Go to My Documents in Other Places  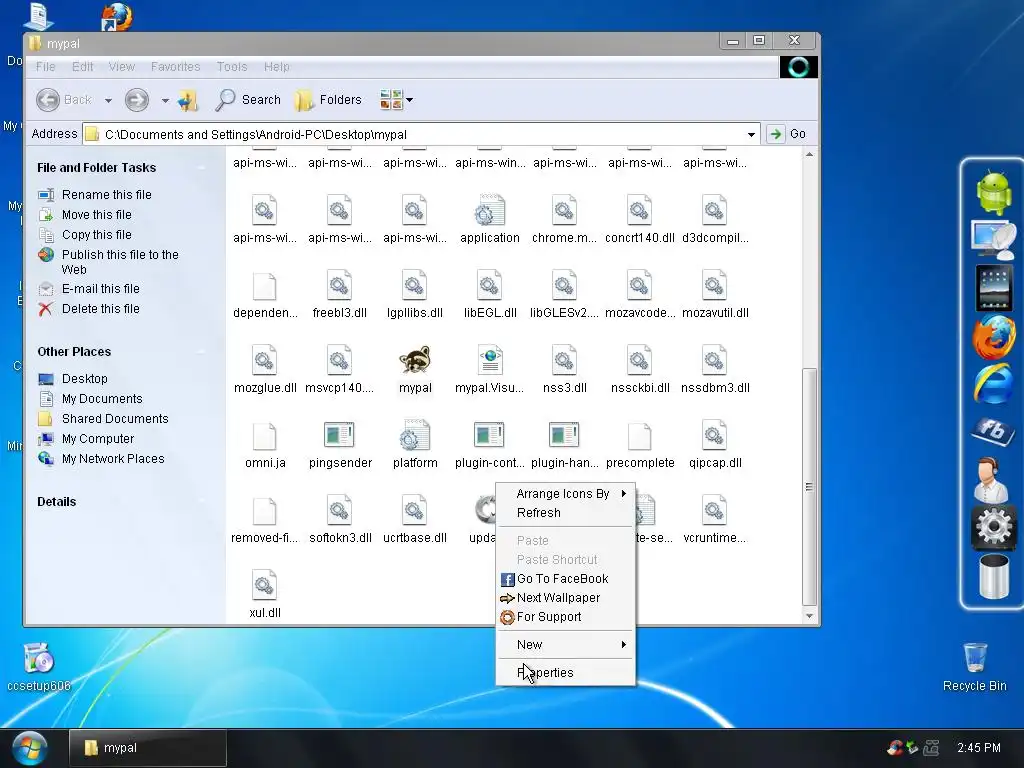click(102, 399)
